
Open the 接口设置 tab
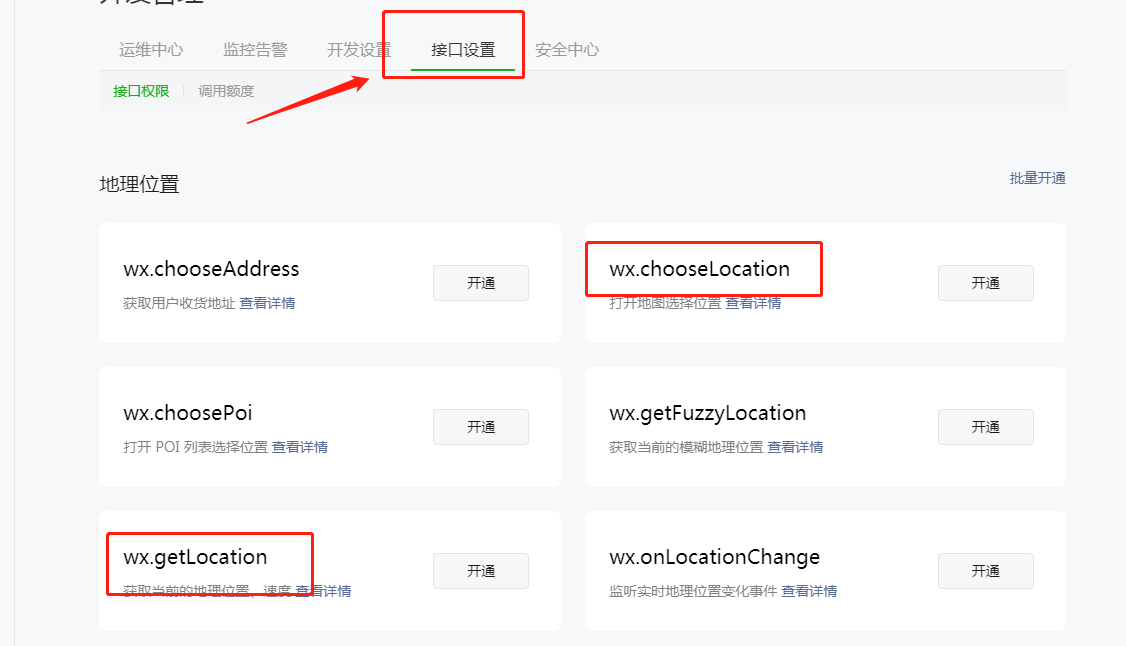coord(463,50)
